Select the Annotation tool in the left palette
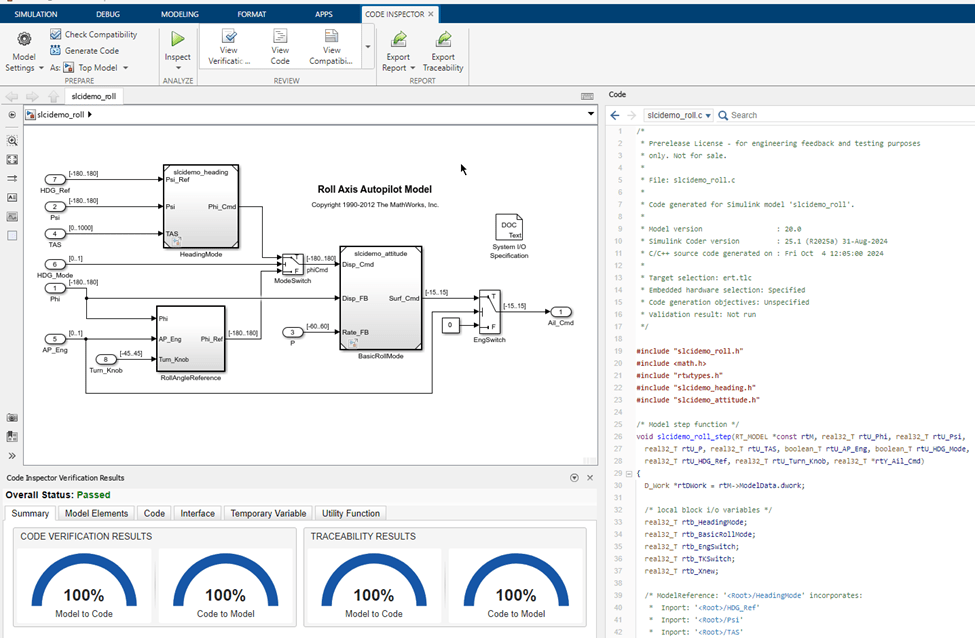The height and width of the screenshot is (638, 975). click(12, 198)
